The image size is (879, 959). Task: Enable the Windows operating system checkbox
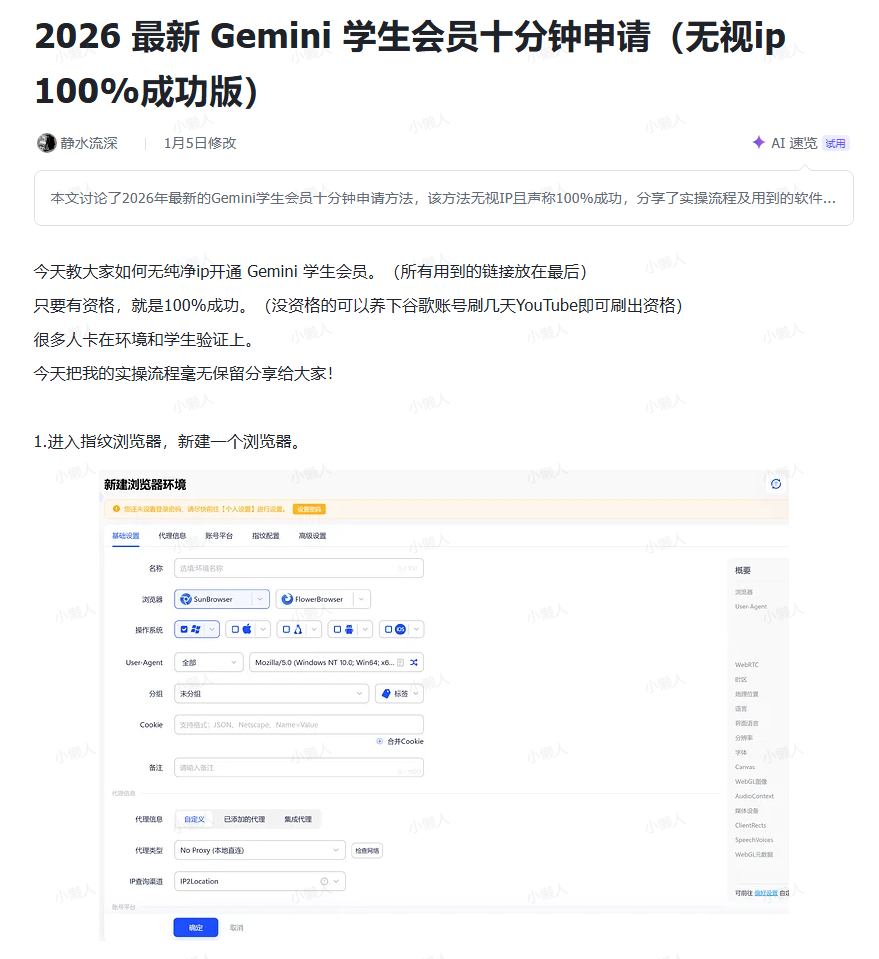click(183, 629)
